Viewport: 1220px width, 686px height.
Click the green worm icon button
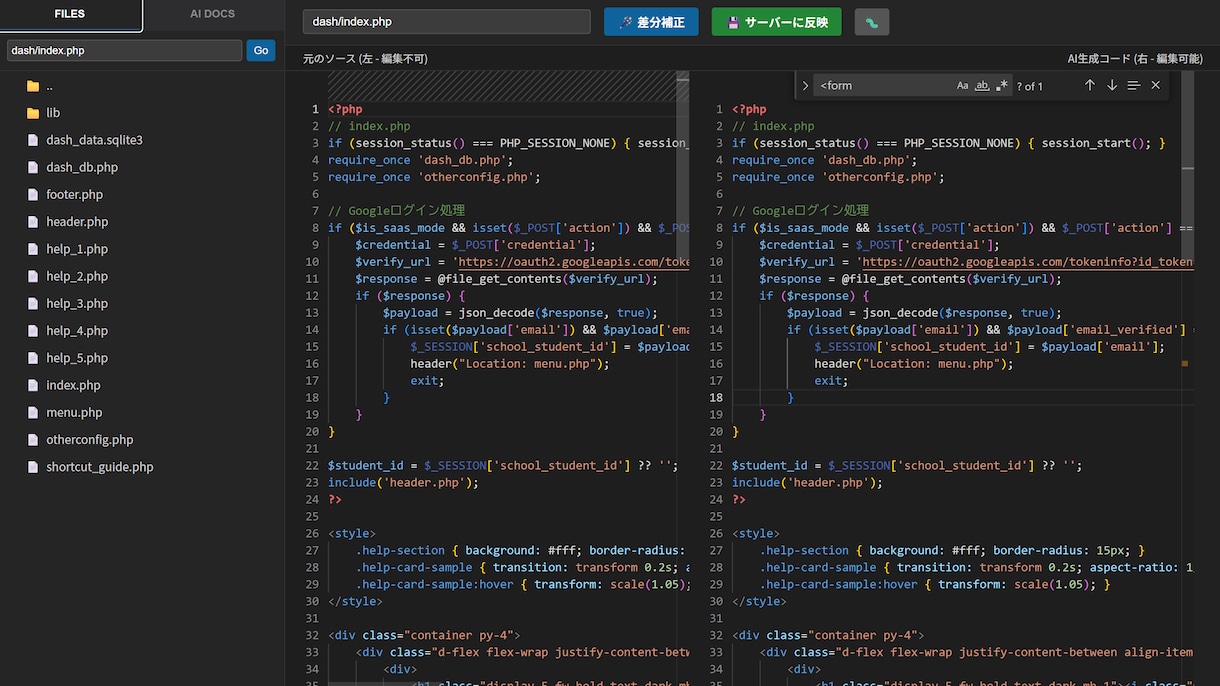pos(872,22)
